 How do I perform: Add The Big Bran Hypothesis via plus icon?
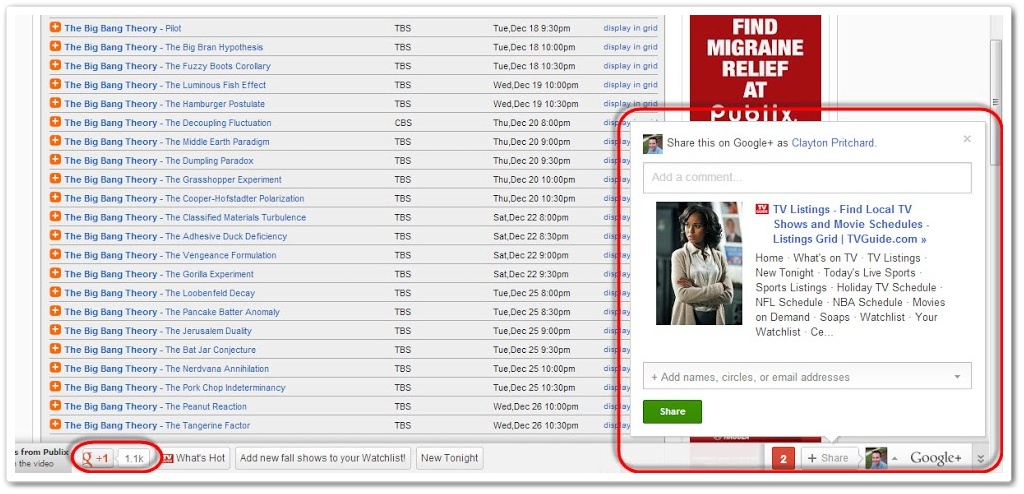(56, 46)
